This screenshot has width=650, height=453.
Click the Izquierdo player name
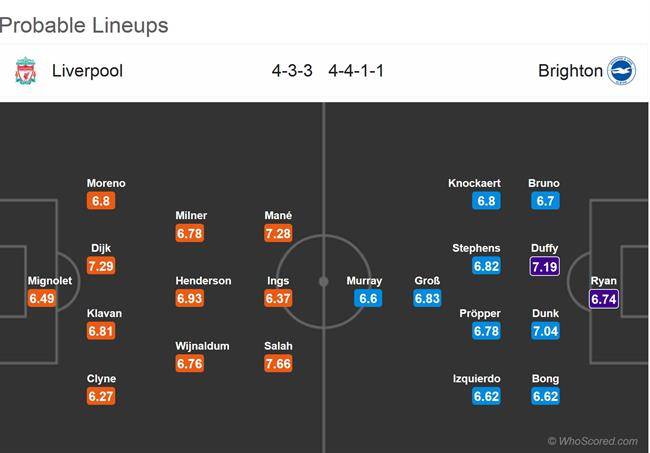pos(476,379)
